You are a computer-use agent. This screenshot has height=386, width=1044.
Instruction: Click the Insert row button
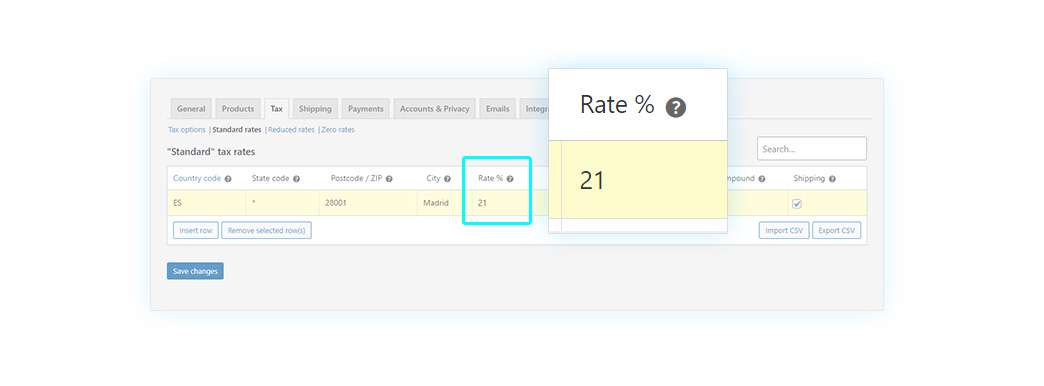coord(196,231)
